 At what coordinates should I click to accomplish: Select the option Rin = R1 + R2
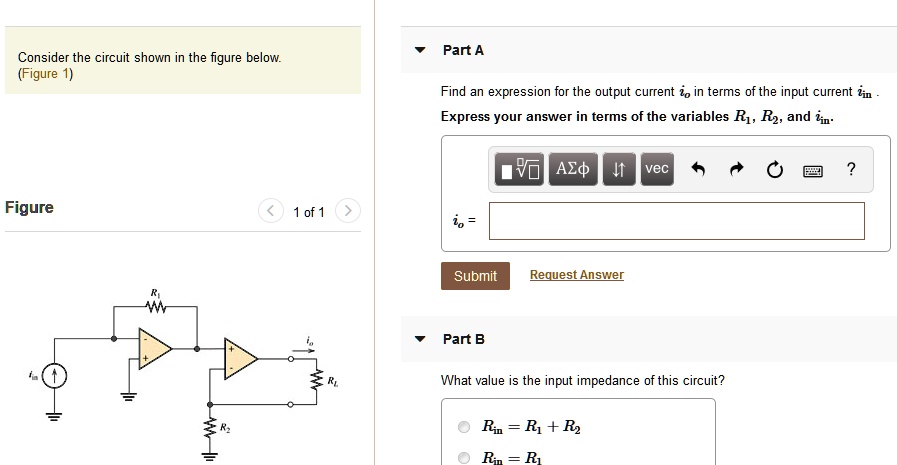click(464, 427)
